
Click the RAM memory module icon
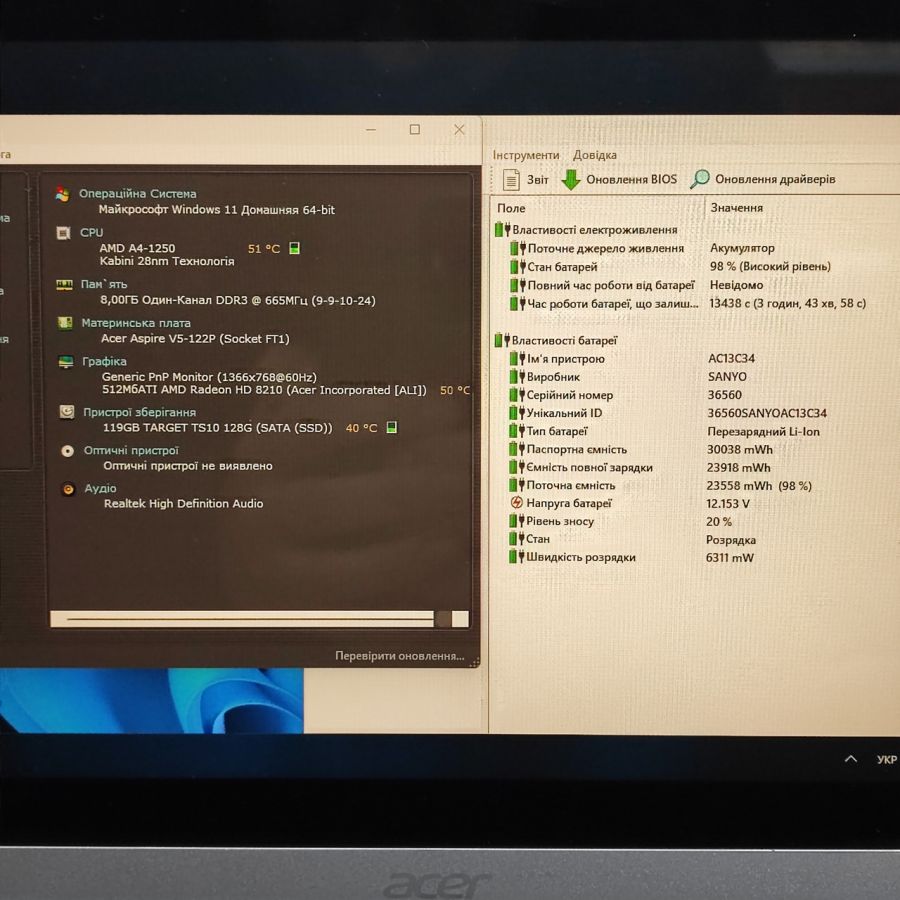(64, 284)
